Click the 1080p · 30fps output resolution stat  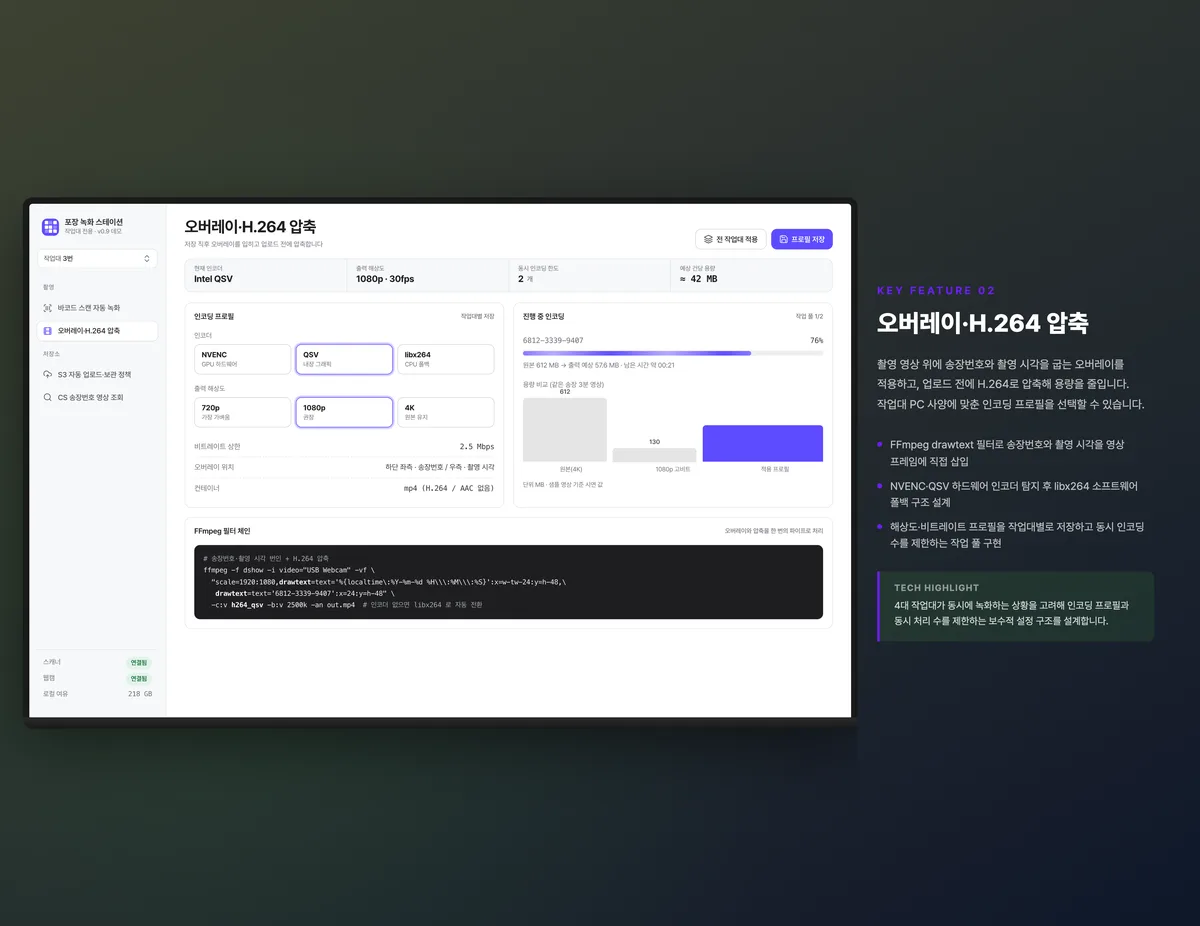click(x=385, y=279)
